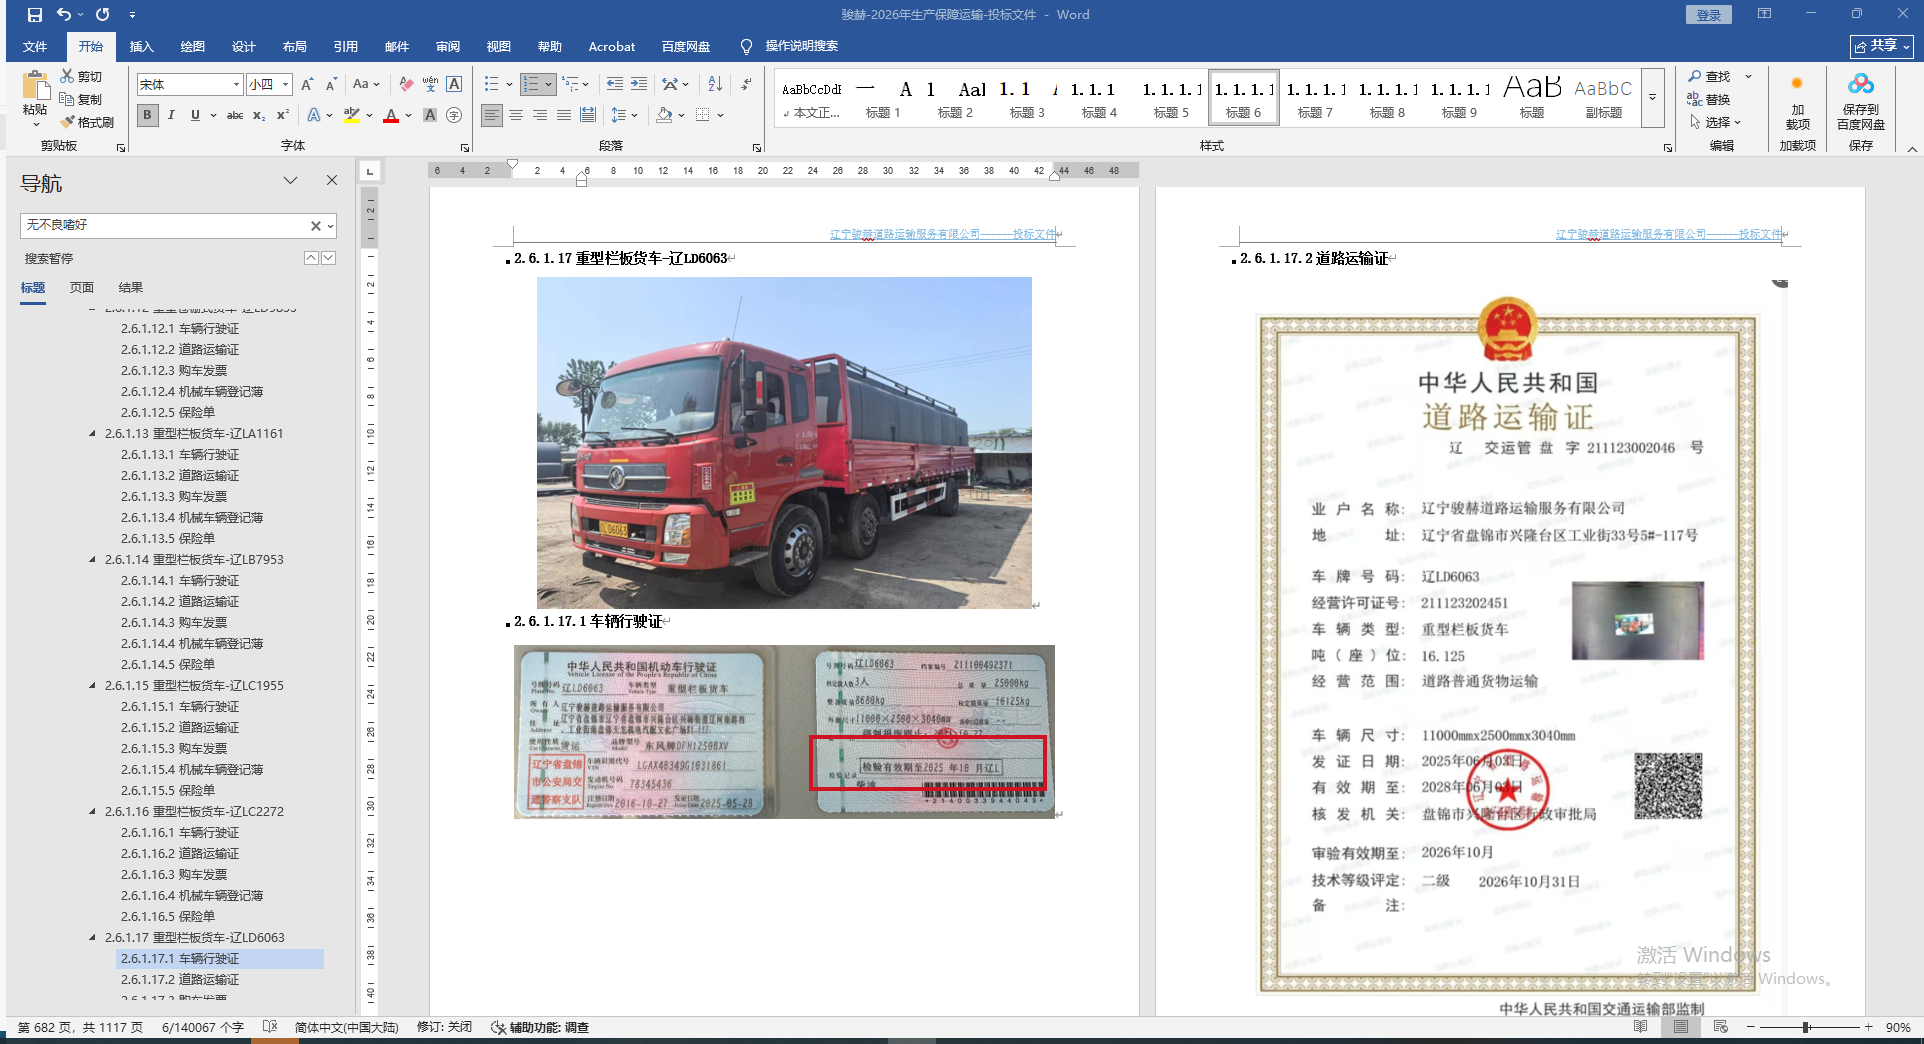Toggle Italic formatting

171,115
